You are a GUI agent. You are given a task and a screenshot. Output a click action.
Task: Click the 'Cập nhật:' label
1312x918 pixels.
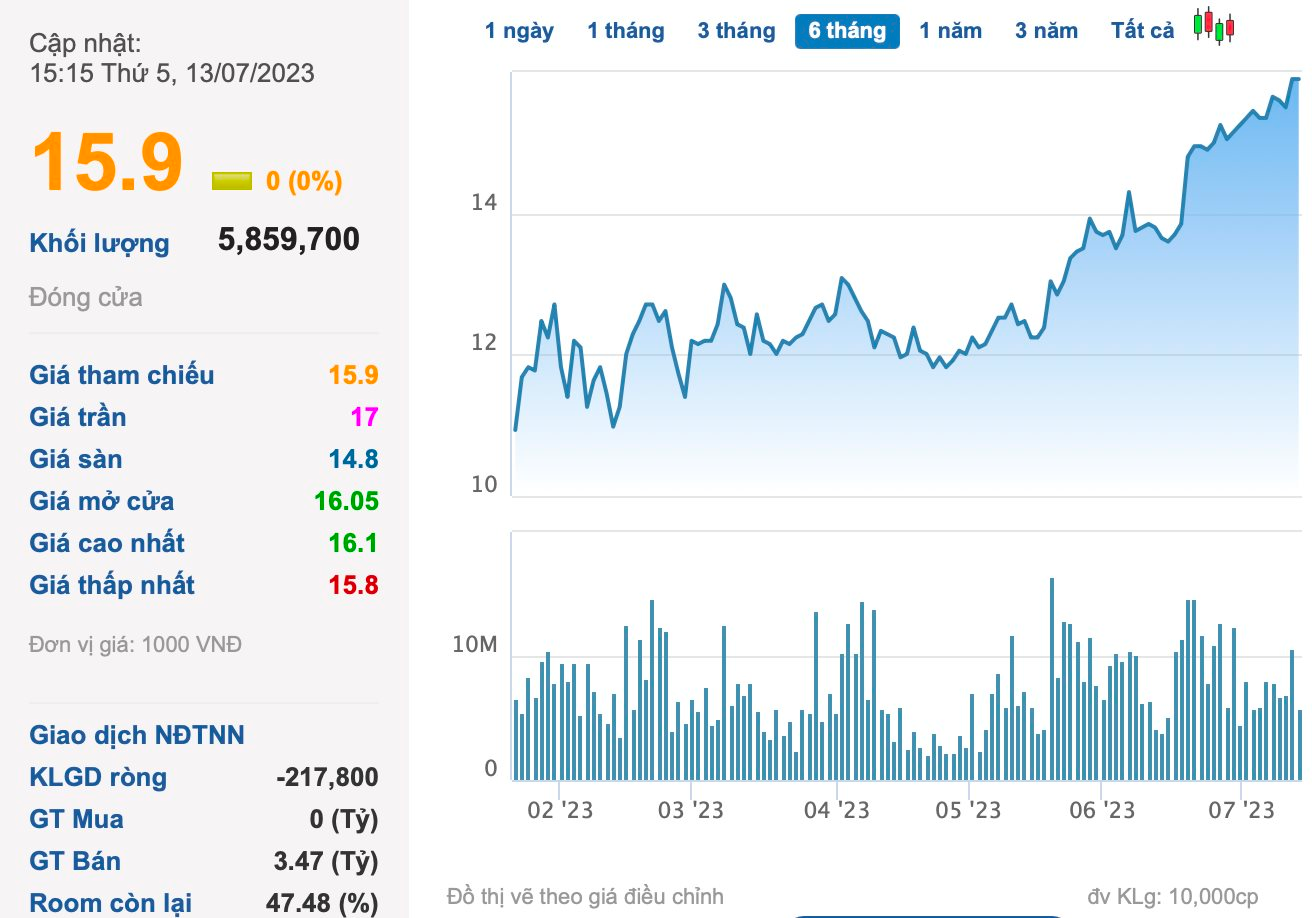pyautogui.click(x=85, y=43)
